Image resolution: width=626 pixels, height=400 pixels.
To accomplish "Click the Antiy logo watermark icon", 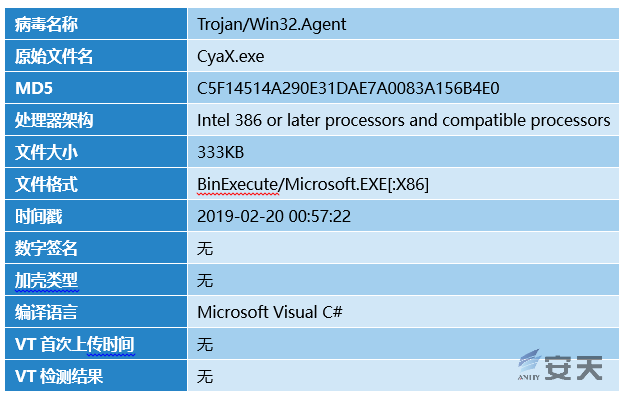I will pos(529,365).
